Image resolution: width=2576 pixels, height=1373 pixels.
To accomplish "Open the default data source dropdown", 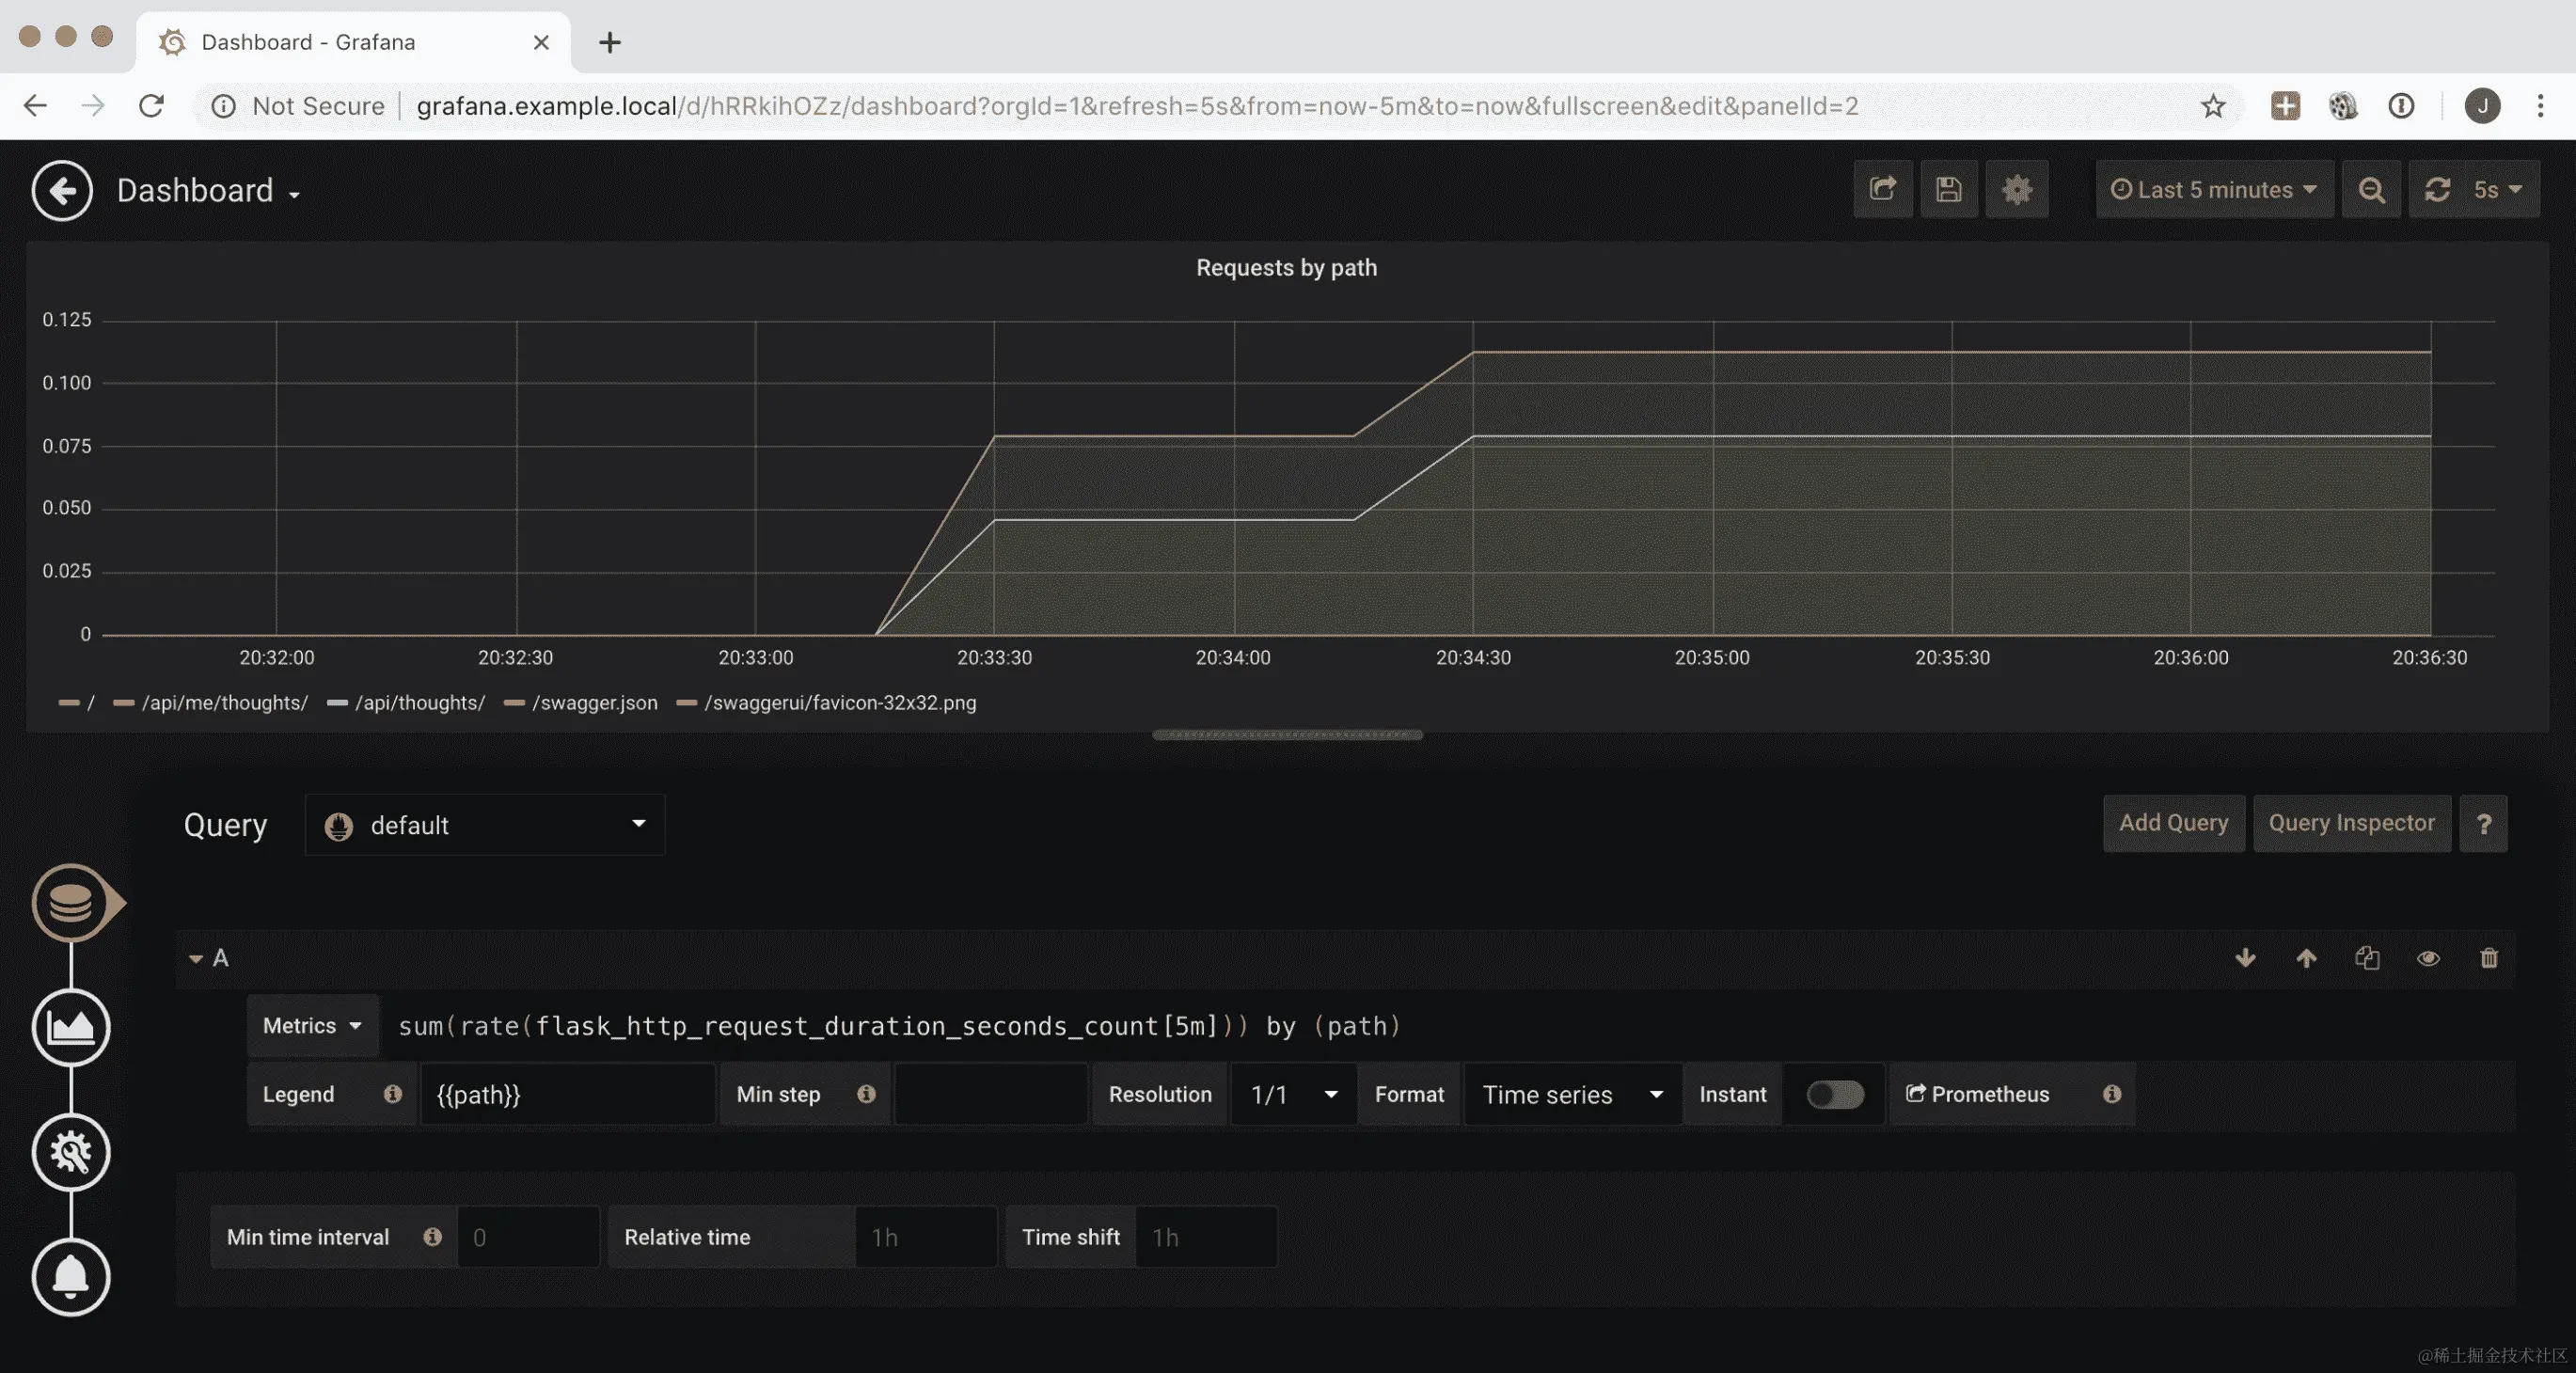I will pos(485,825).
